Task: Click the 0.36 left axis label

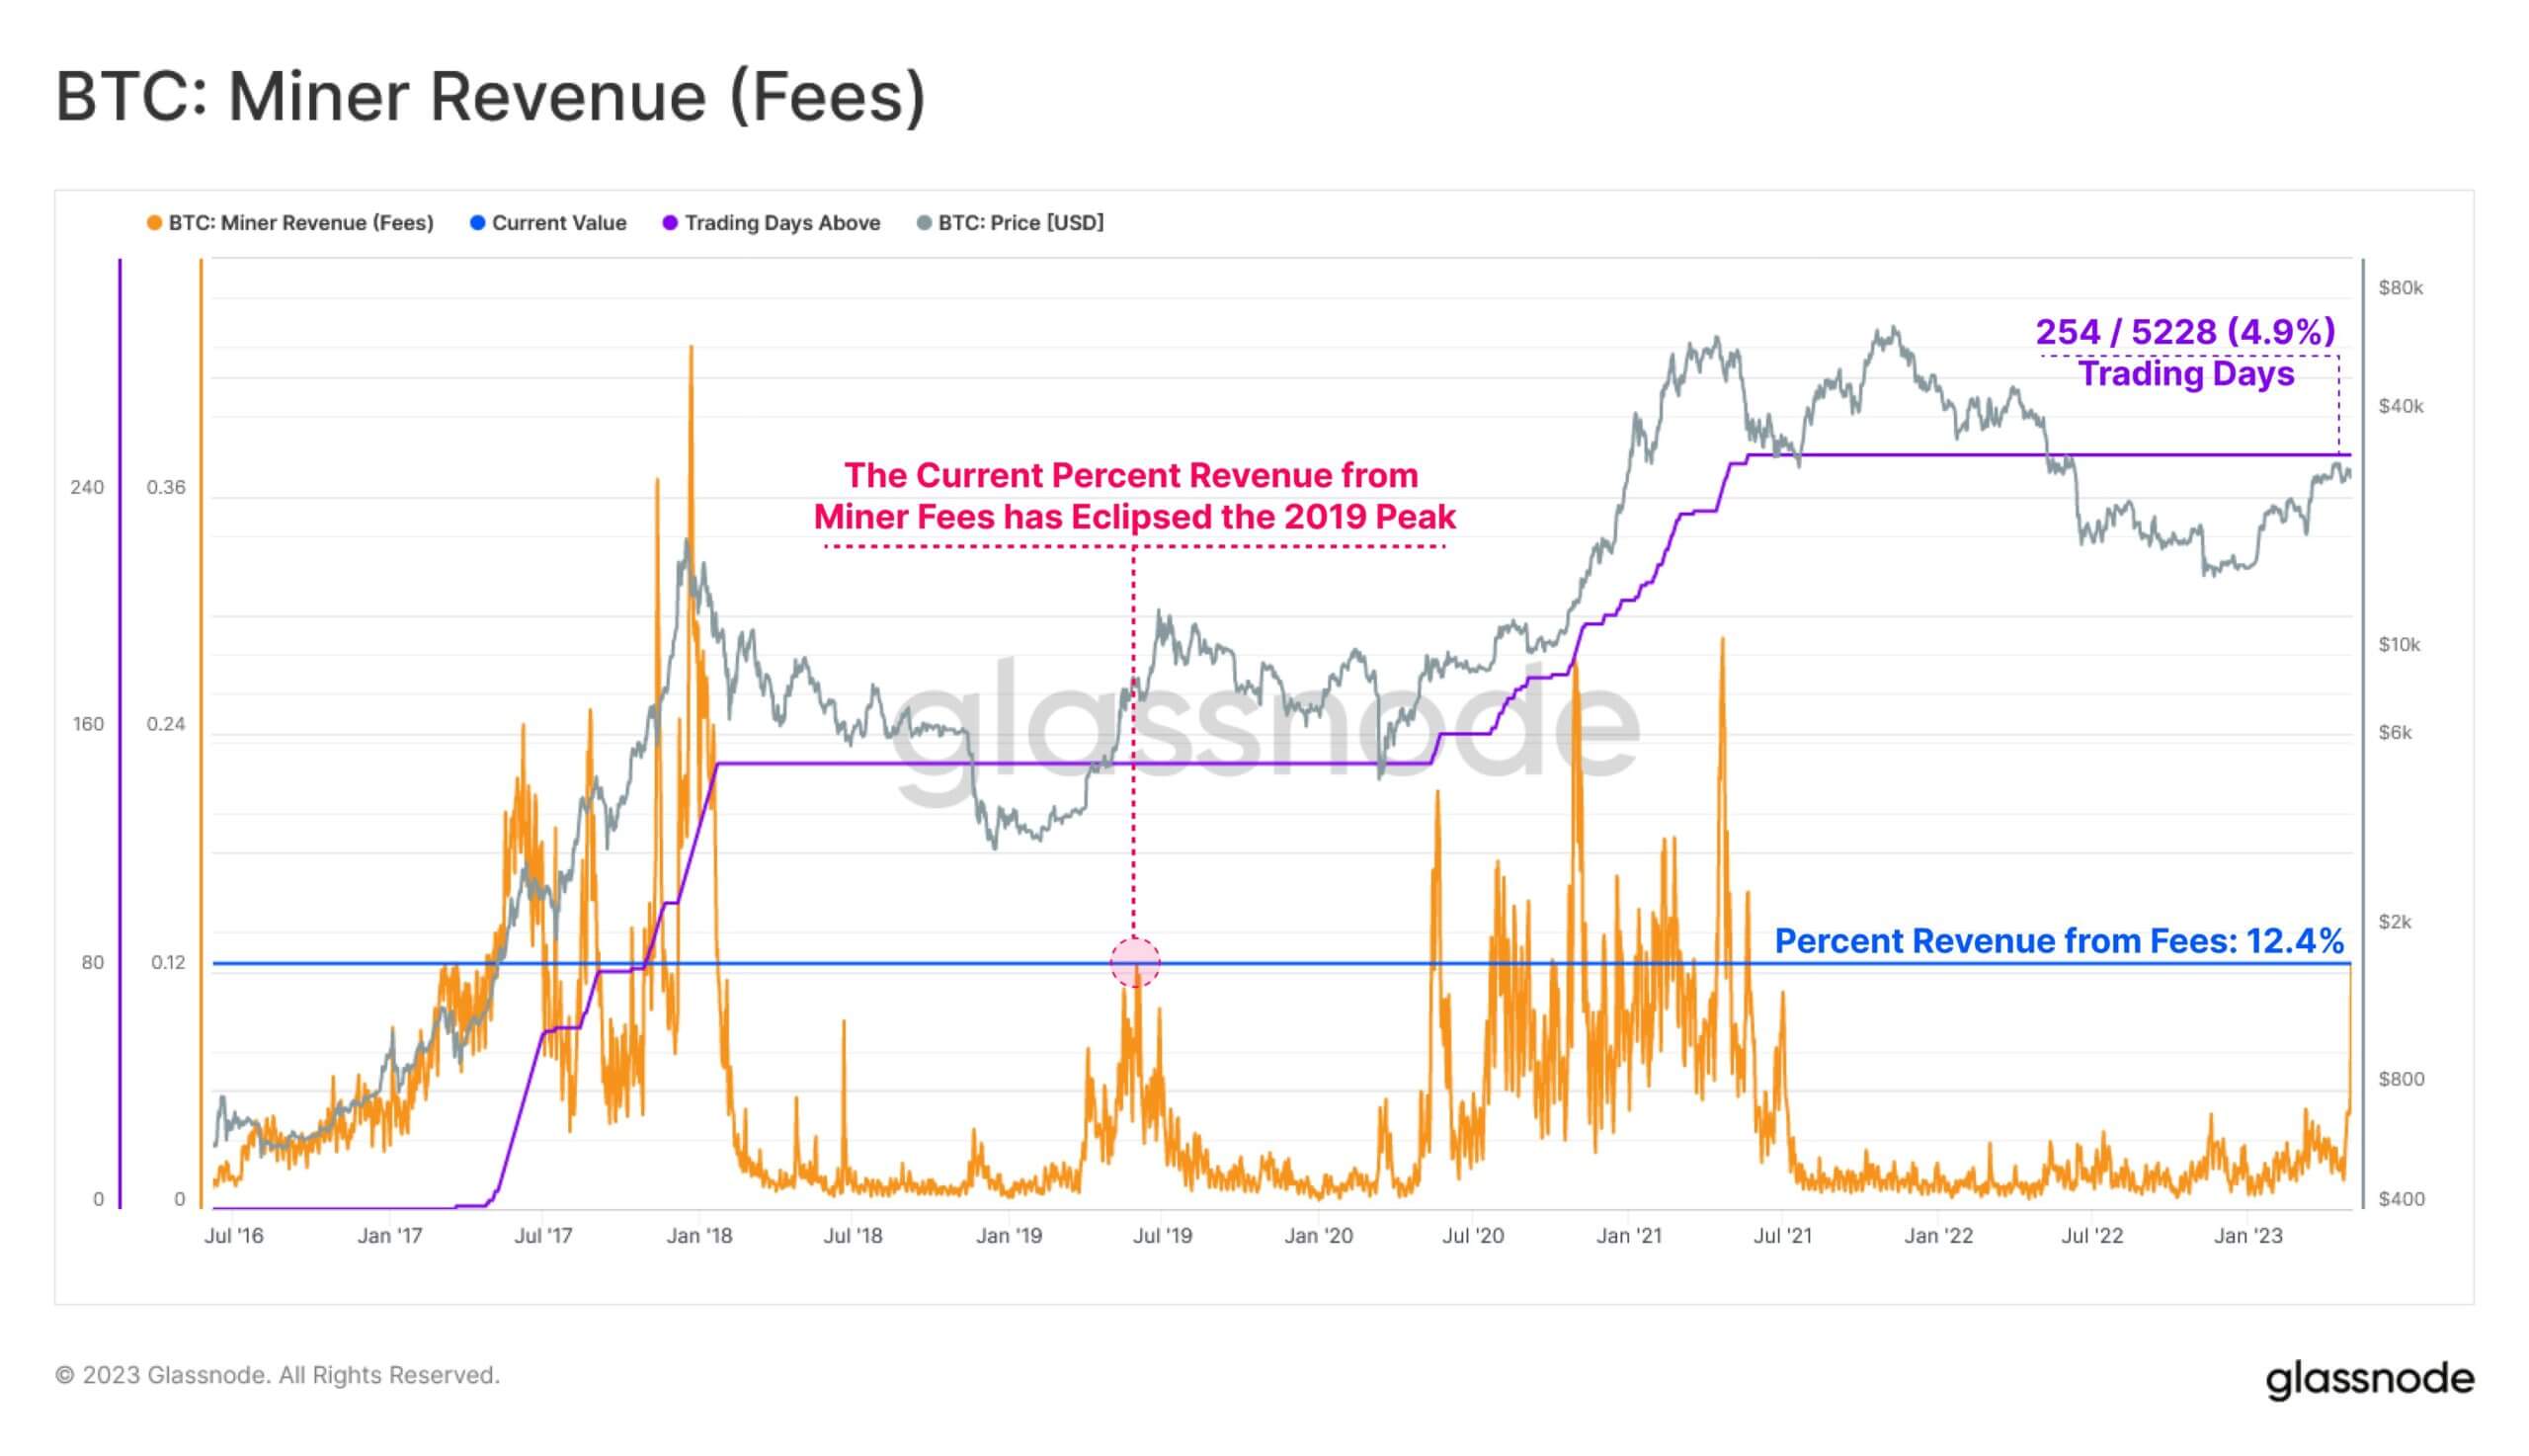Action: pos(166,488)
